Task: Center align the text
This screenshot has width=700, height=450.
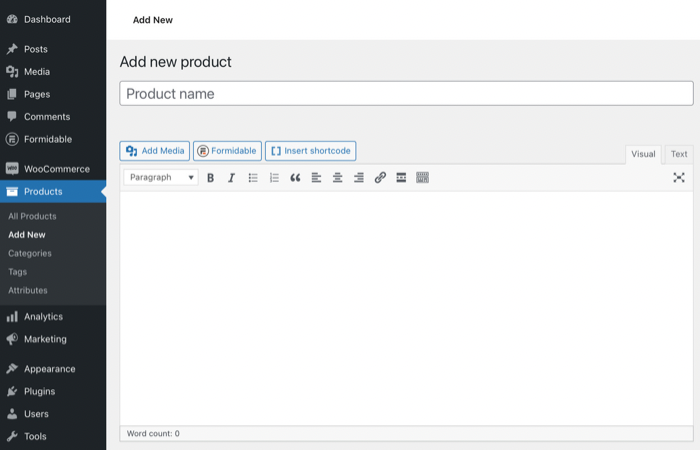Action: (338, 178)
